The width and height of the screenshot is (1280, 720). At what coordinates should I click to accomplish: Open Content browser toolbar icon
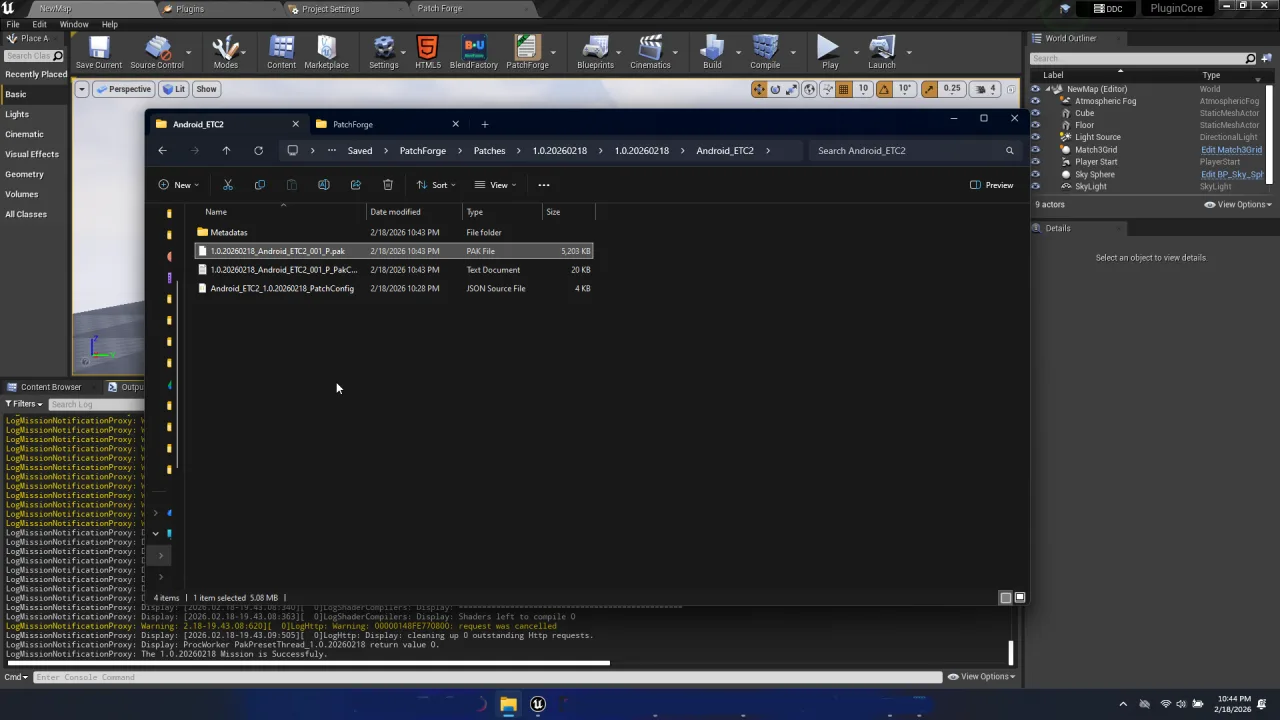coord(281,52)
